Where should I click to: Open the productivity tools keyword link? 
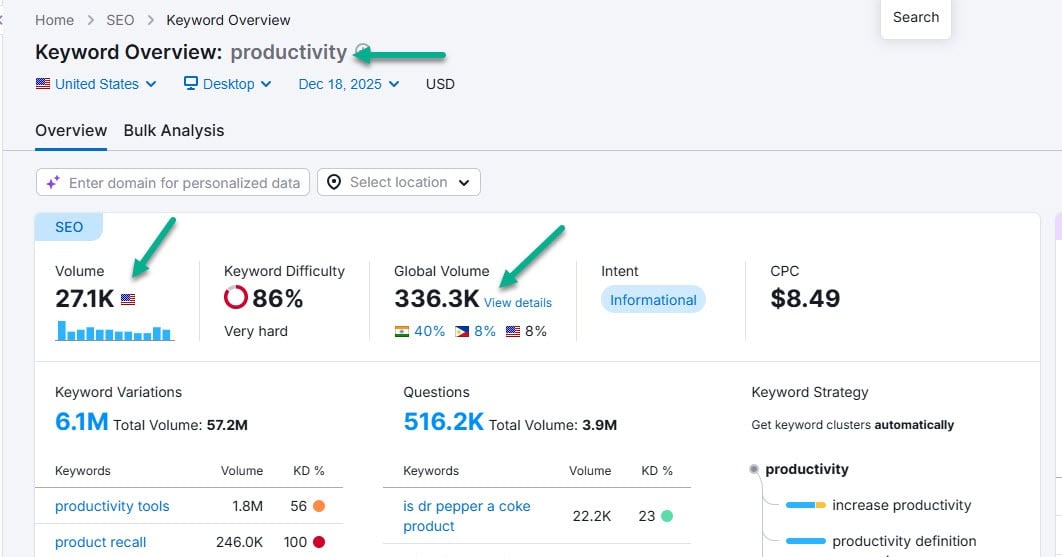112,506
